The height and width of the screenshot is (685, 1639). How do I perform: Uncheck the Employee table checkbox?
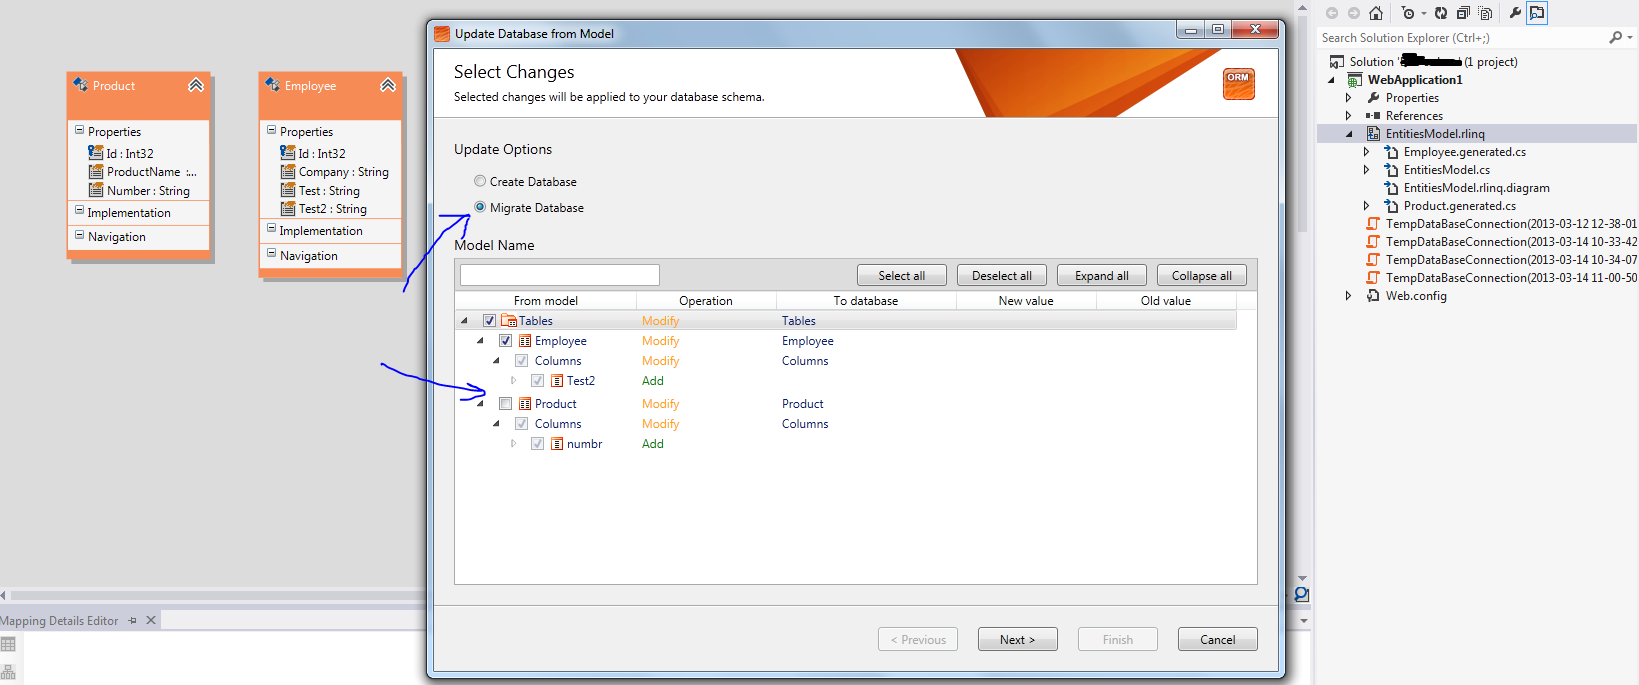click(x=505, y=341)
